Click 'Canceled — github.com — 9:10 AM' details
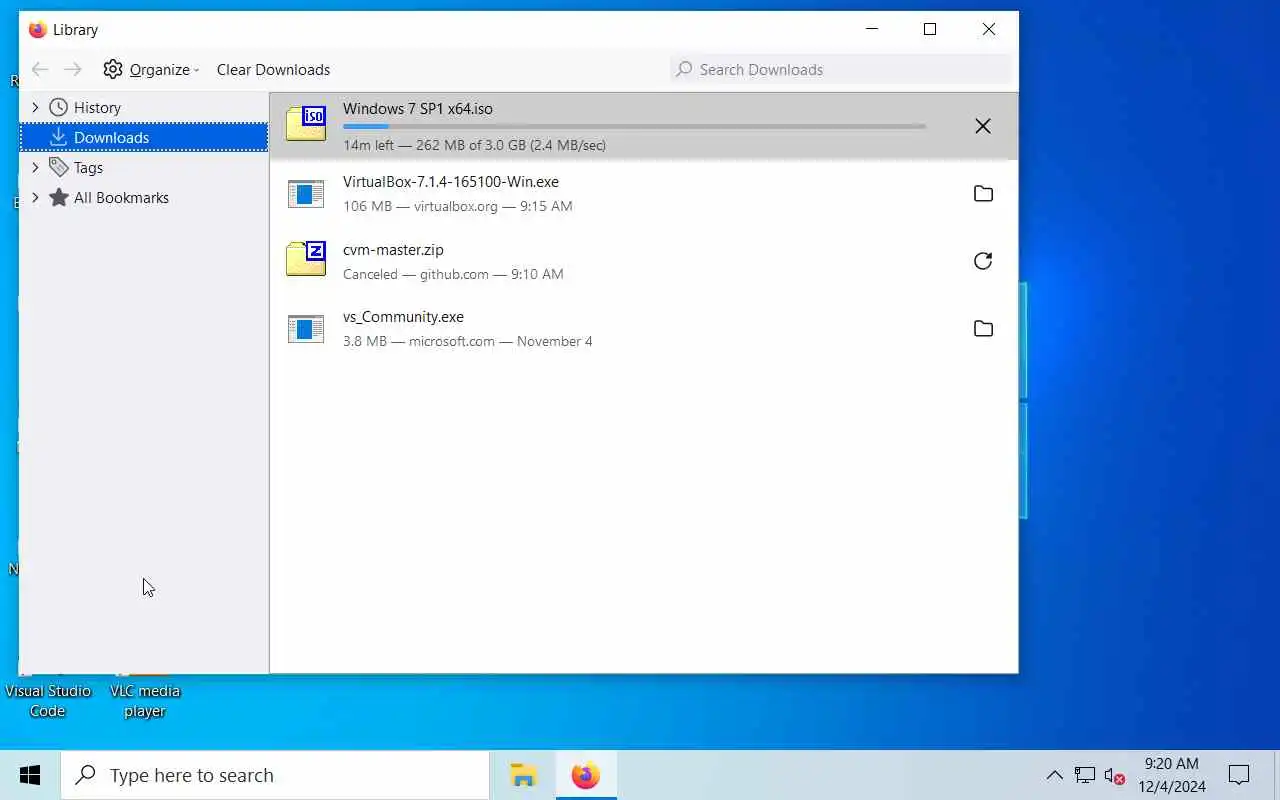Screen dimensions: 1280x800 point(453,274)
